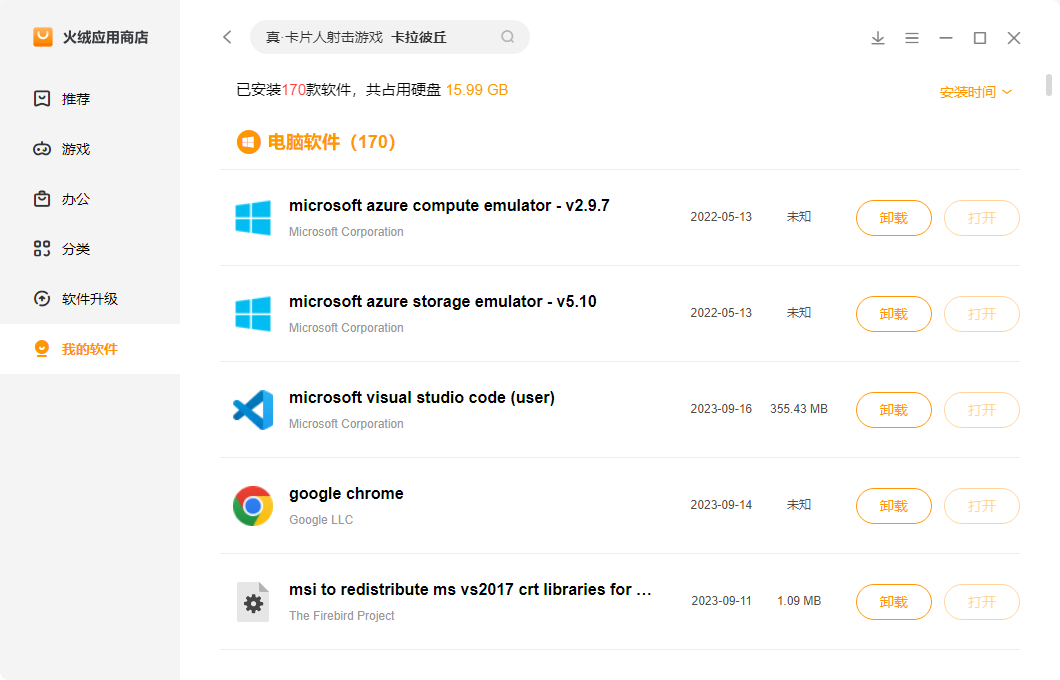Uninstall microsoft visual studio code
The height and width of the screenshot is (680, 1060).
(894, 410)
